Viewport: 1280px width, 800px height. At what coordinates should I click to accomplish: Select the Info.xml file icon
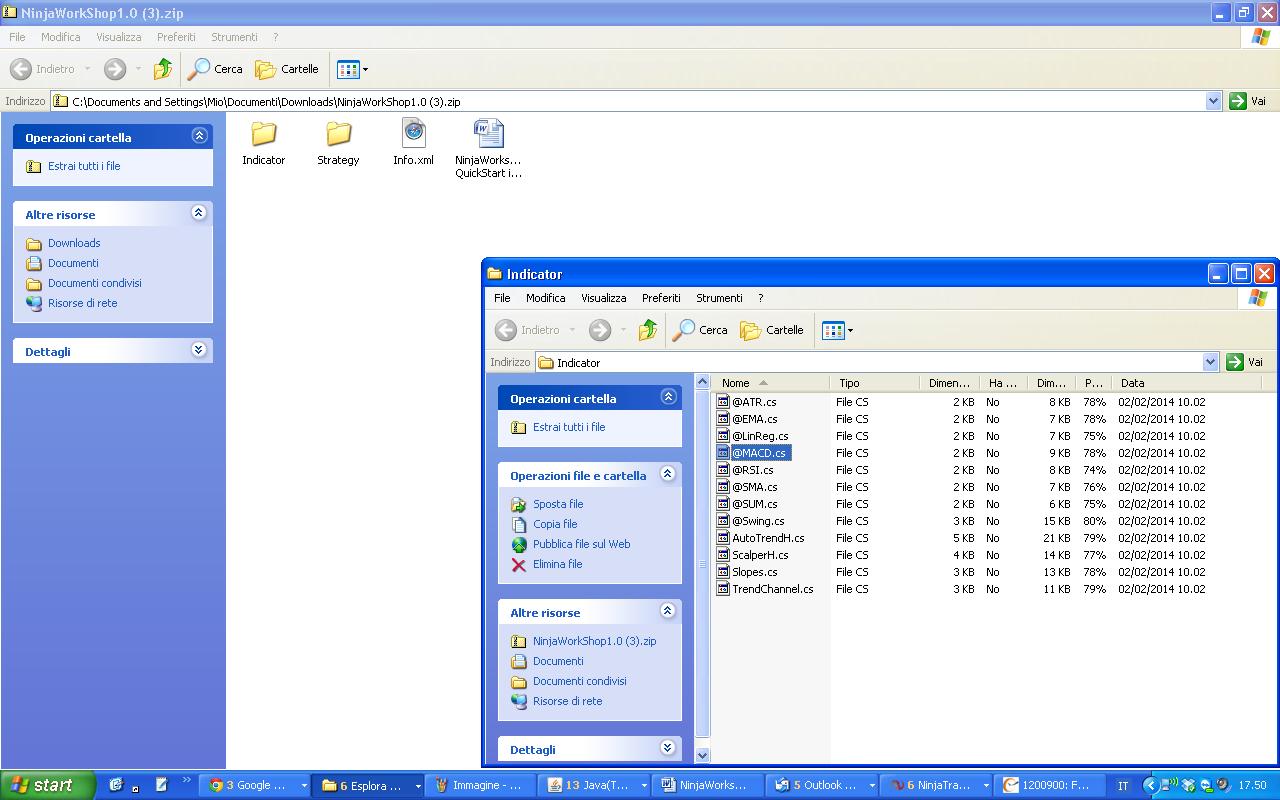tap(413, 143)
